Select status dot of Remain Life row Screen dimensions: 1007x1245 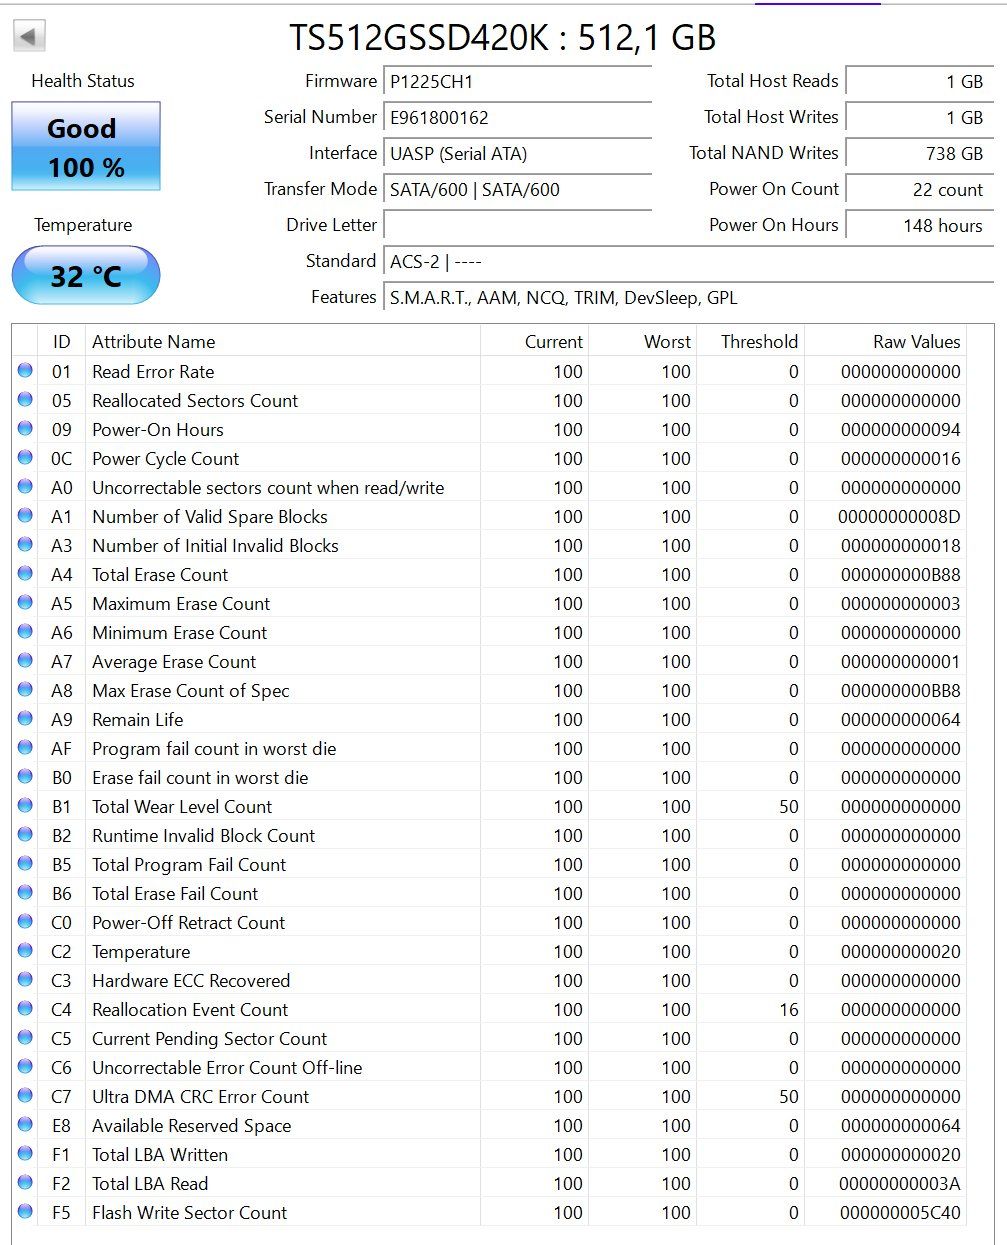click(25, 719)
